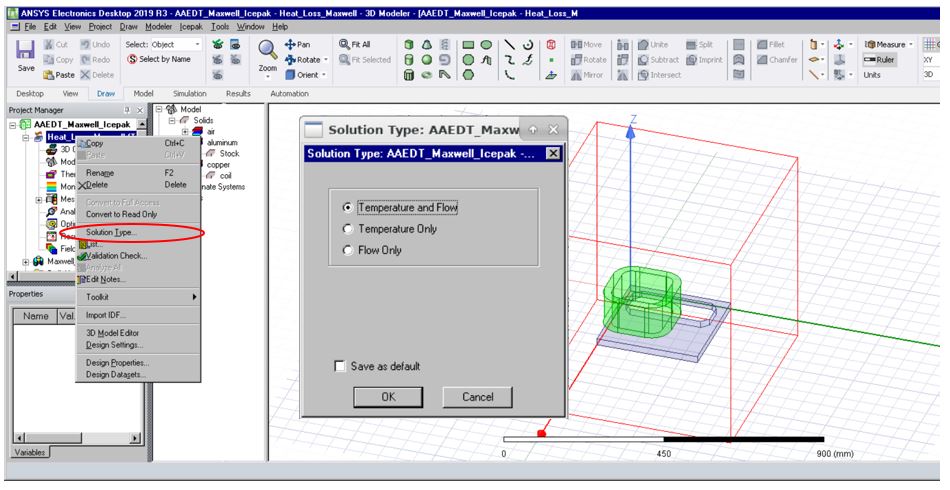
Task: Switch to the Automation ribbon tab
Action: point(289,93)
